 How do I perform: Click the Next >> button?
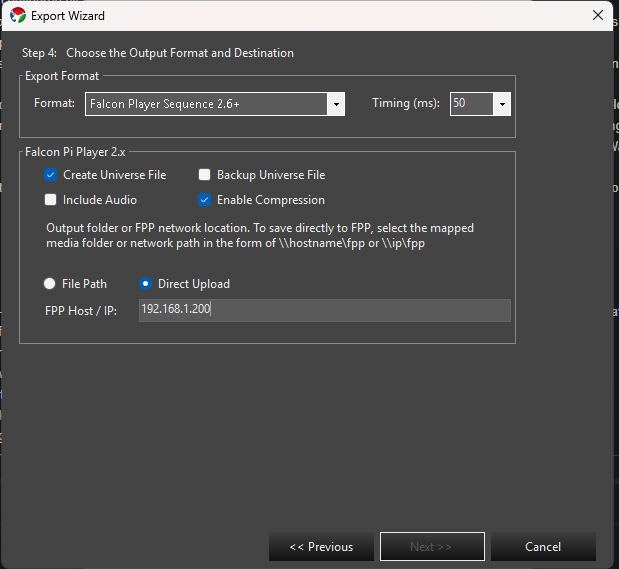pos(432,546)
